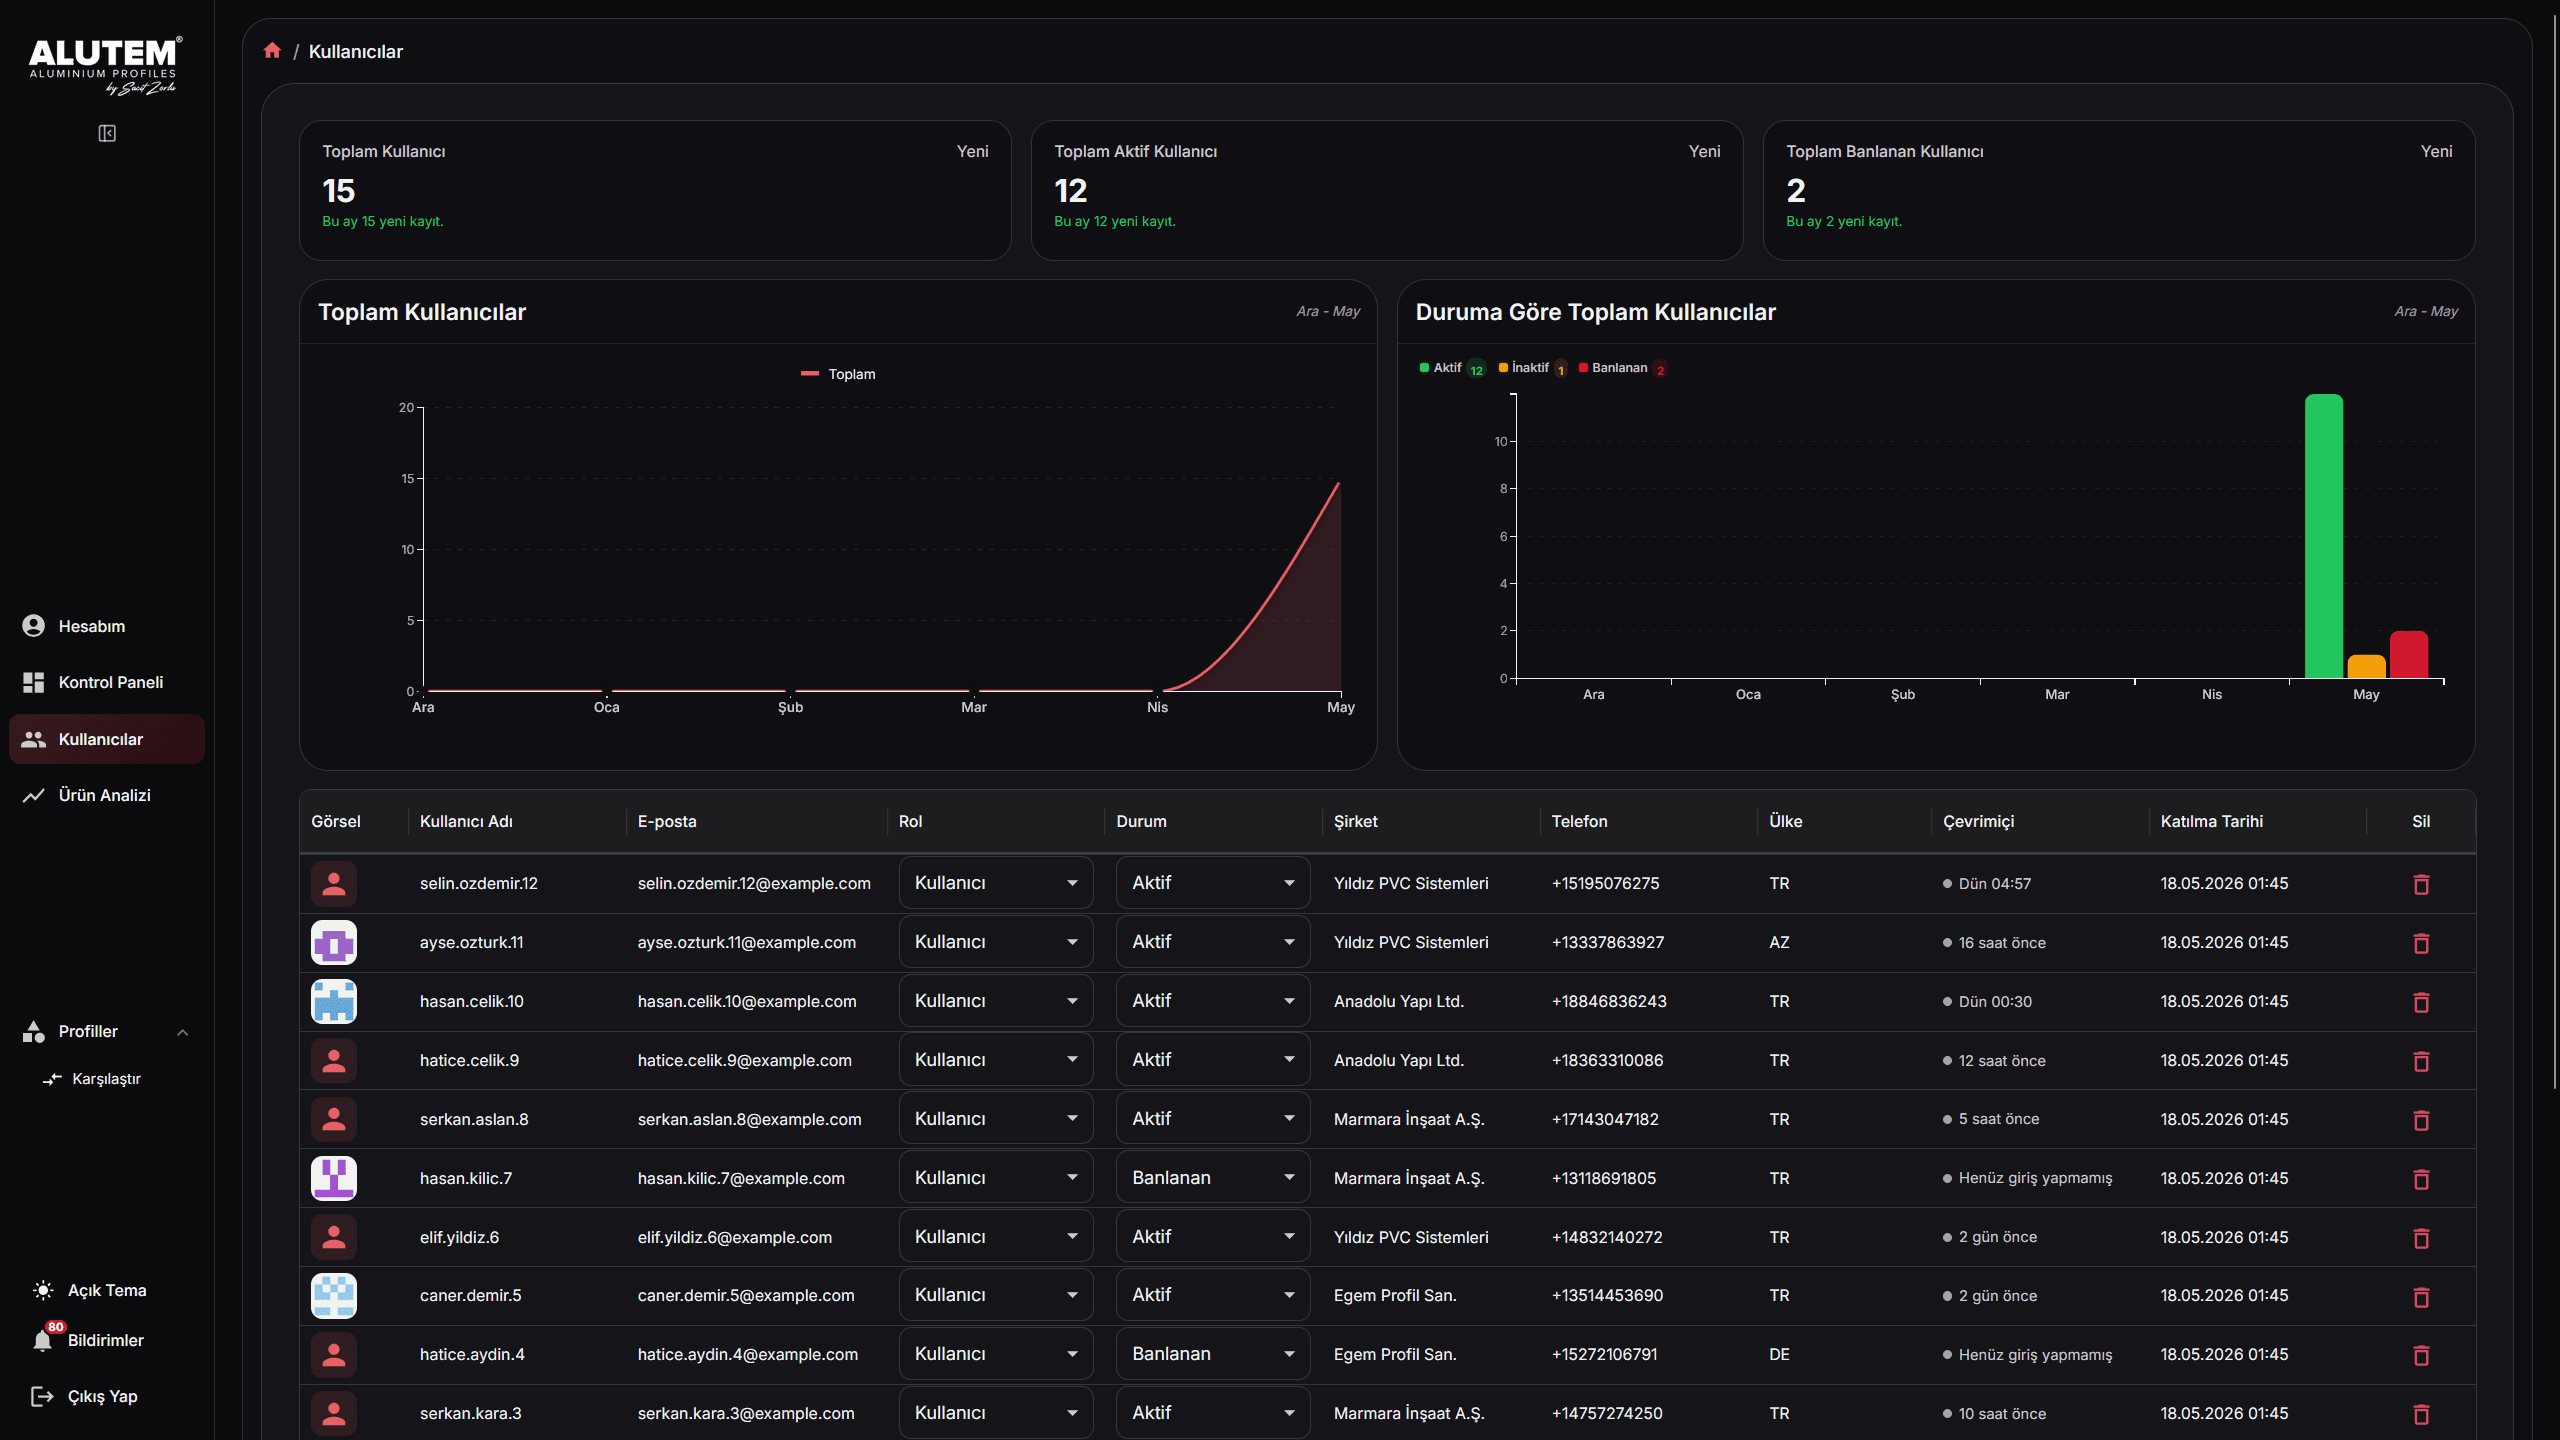Open Karşılaştır compare item
The height and width of the screenshot is (1440, 2560).
pos(96,1079)
